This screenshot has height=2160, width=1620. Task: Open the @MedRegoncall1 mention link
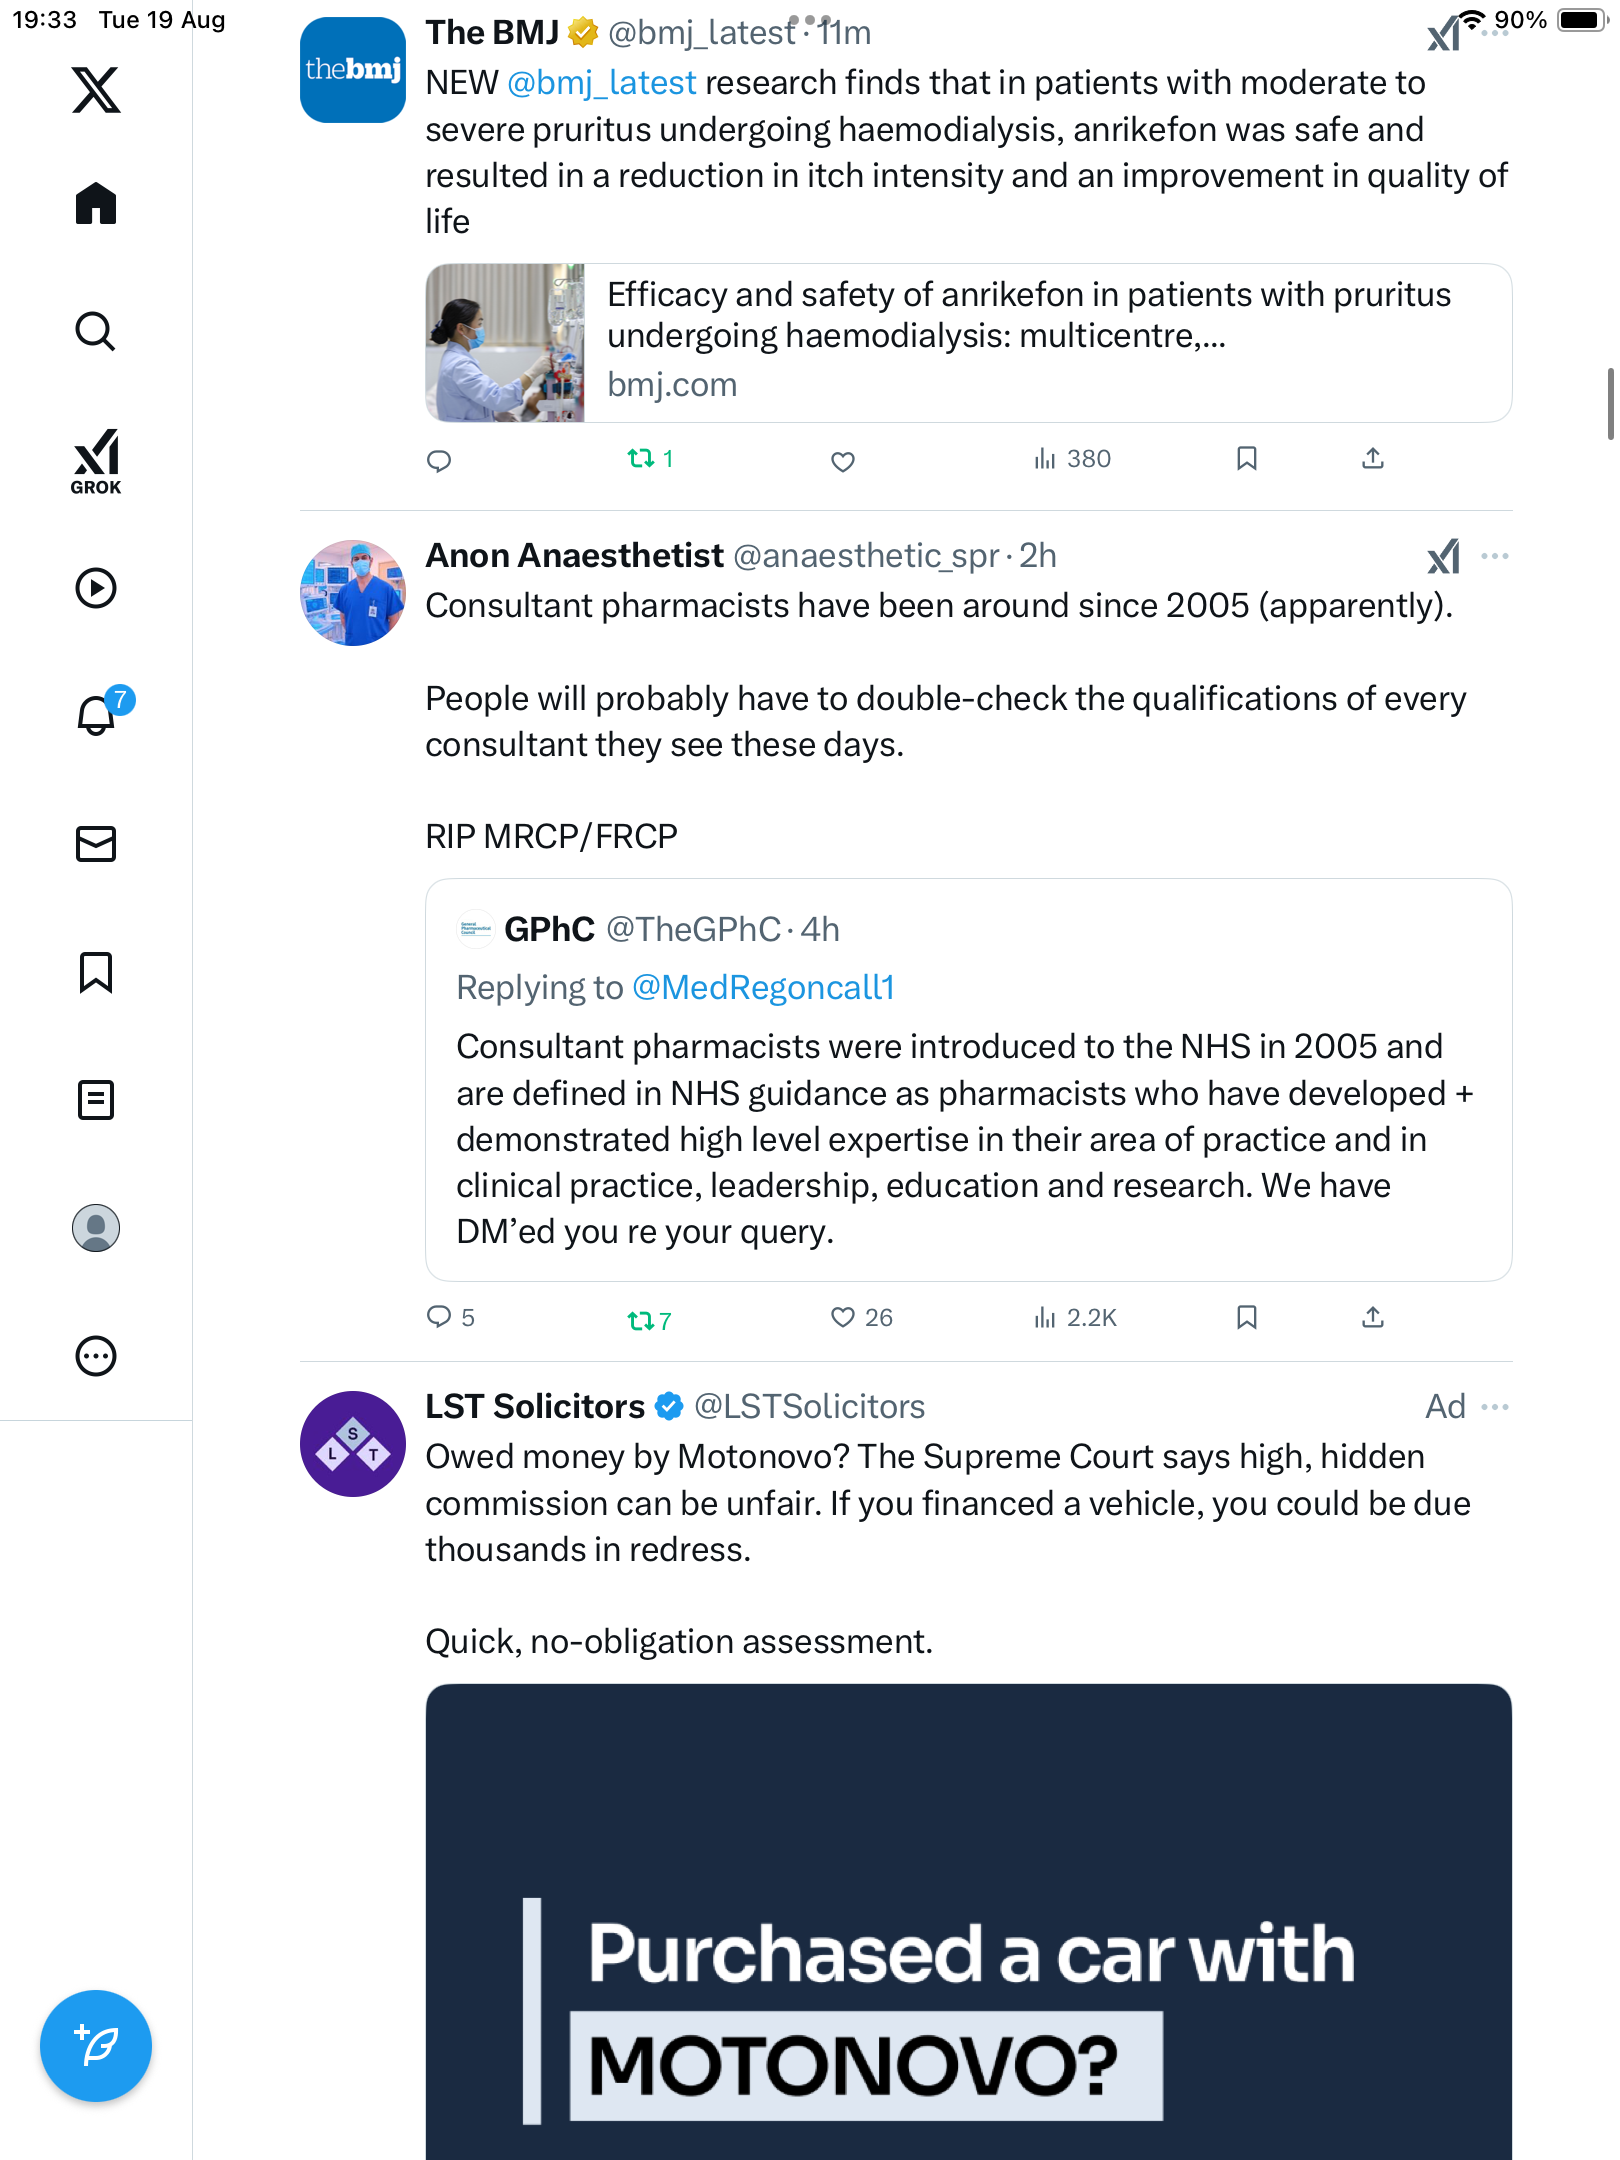pyautogui.click(x=763, y=988)
